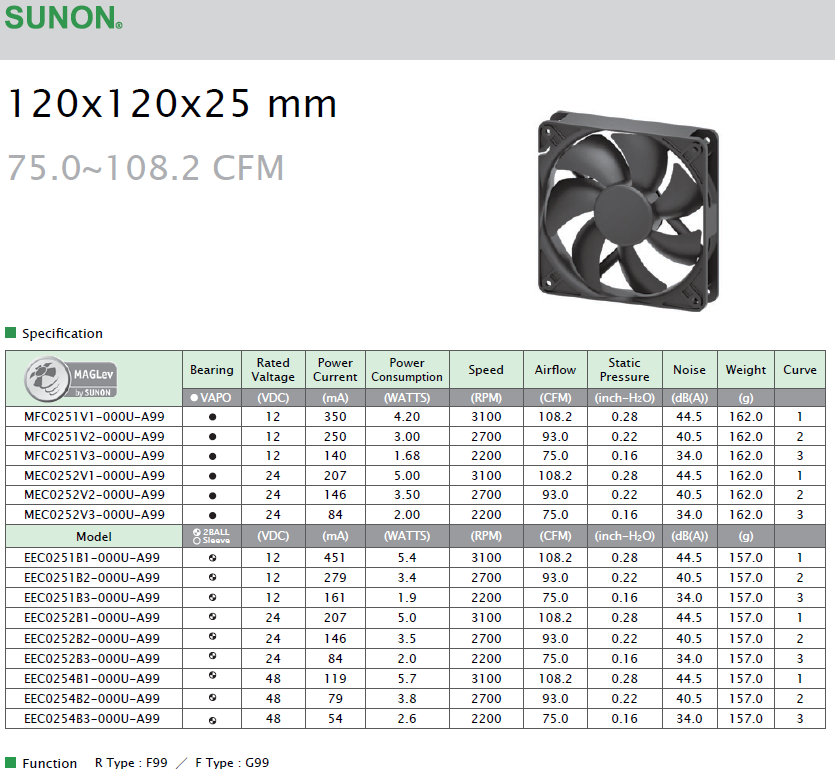
Task: Click the SUNON logo
Action: [63, 18]
